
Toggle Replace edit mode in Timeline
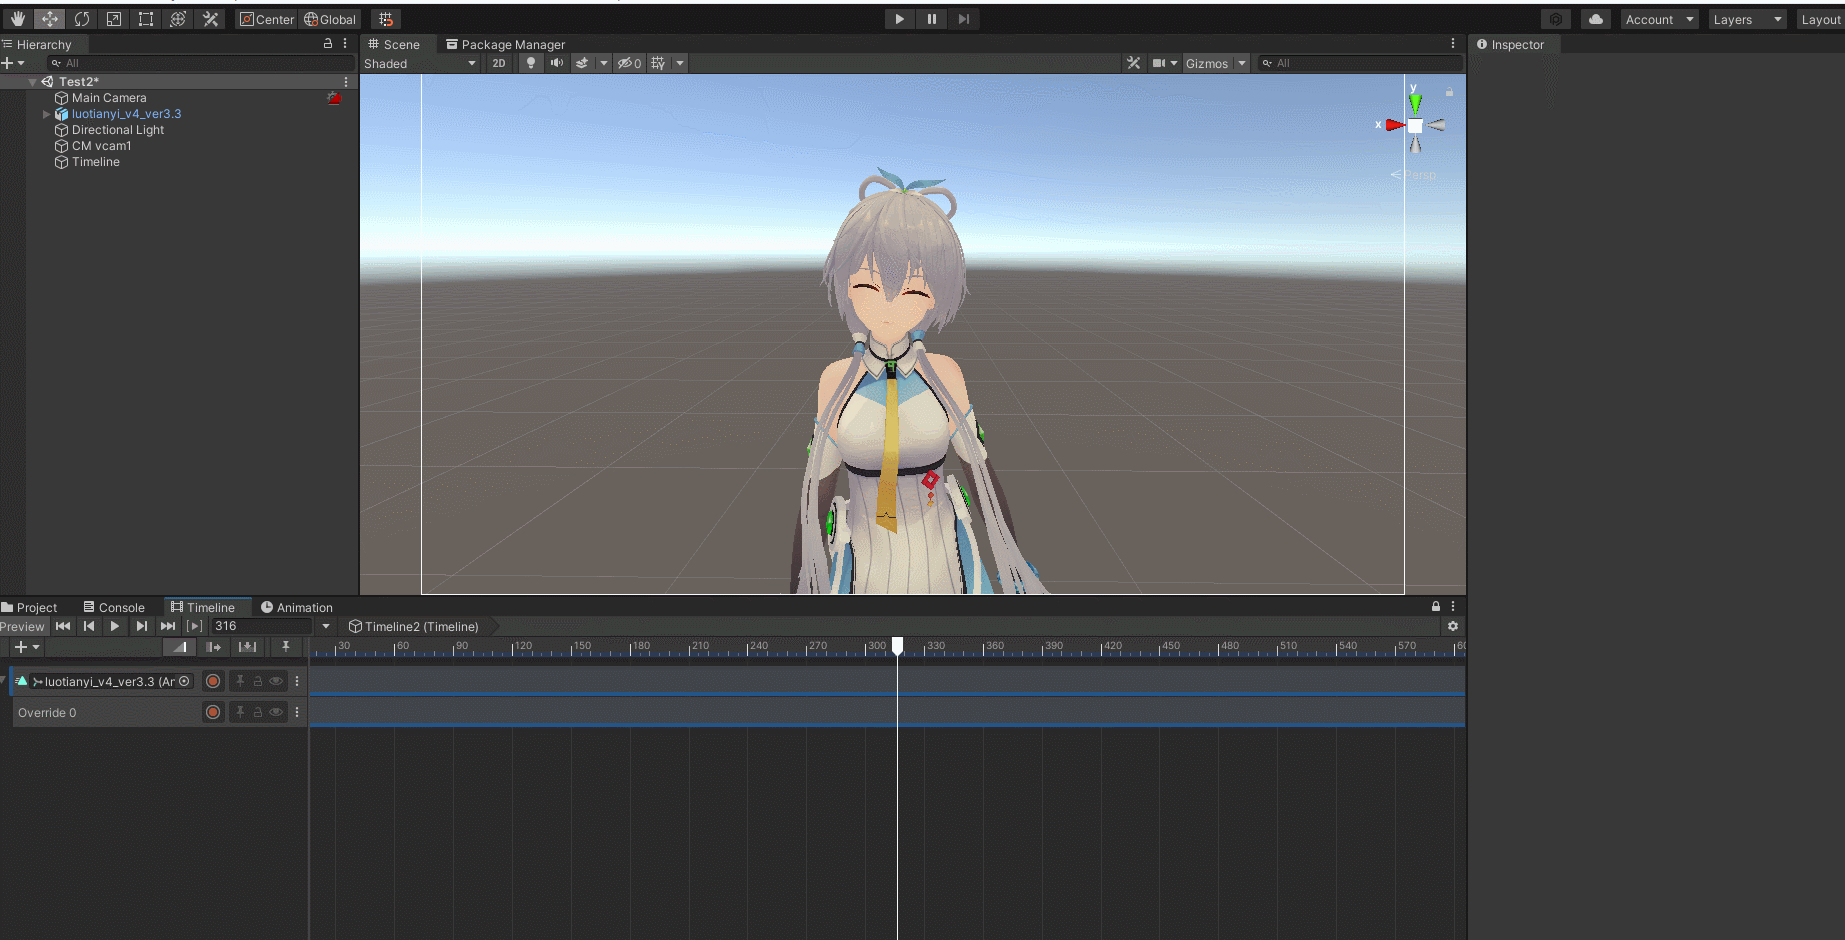tap(247, 647)
